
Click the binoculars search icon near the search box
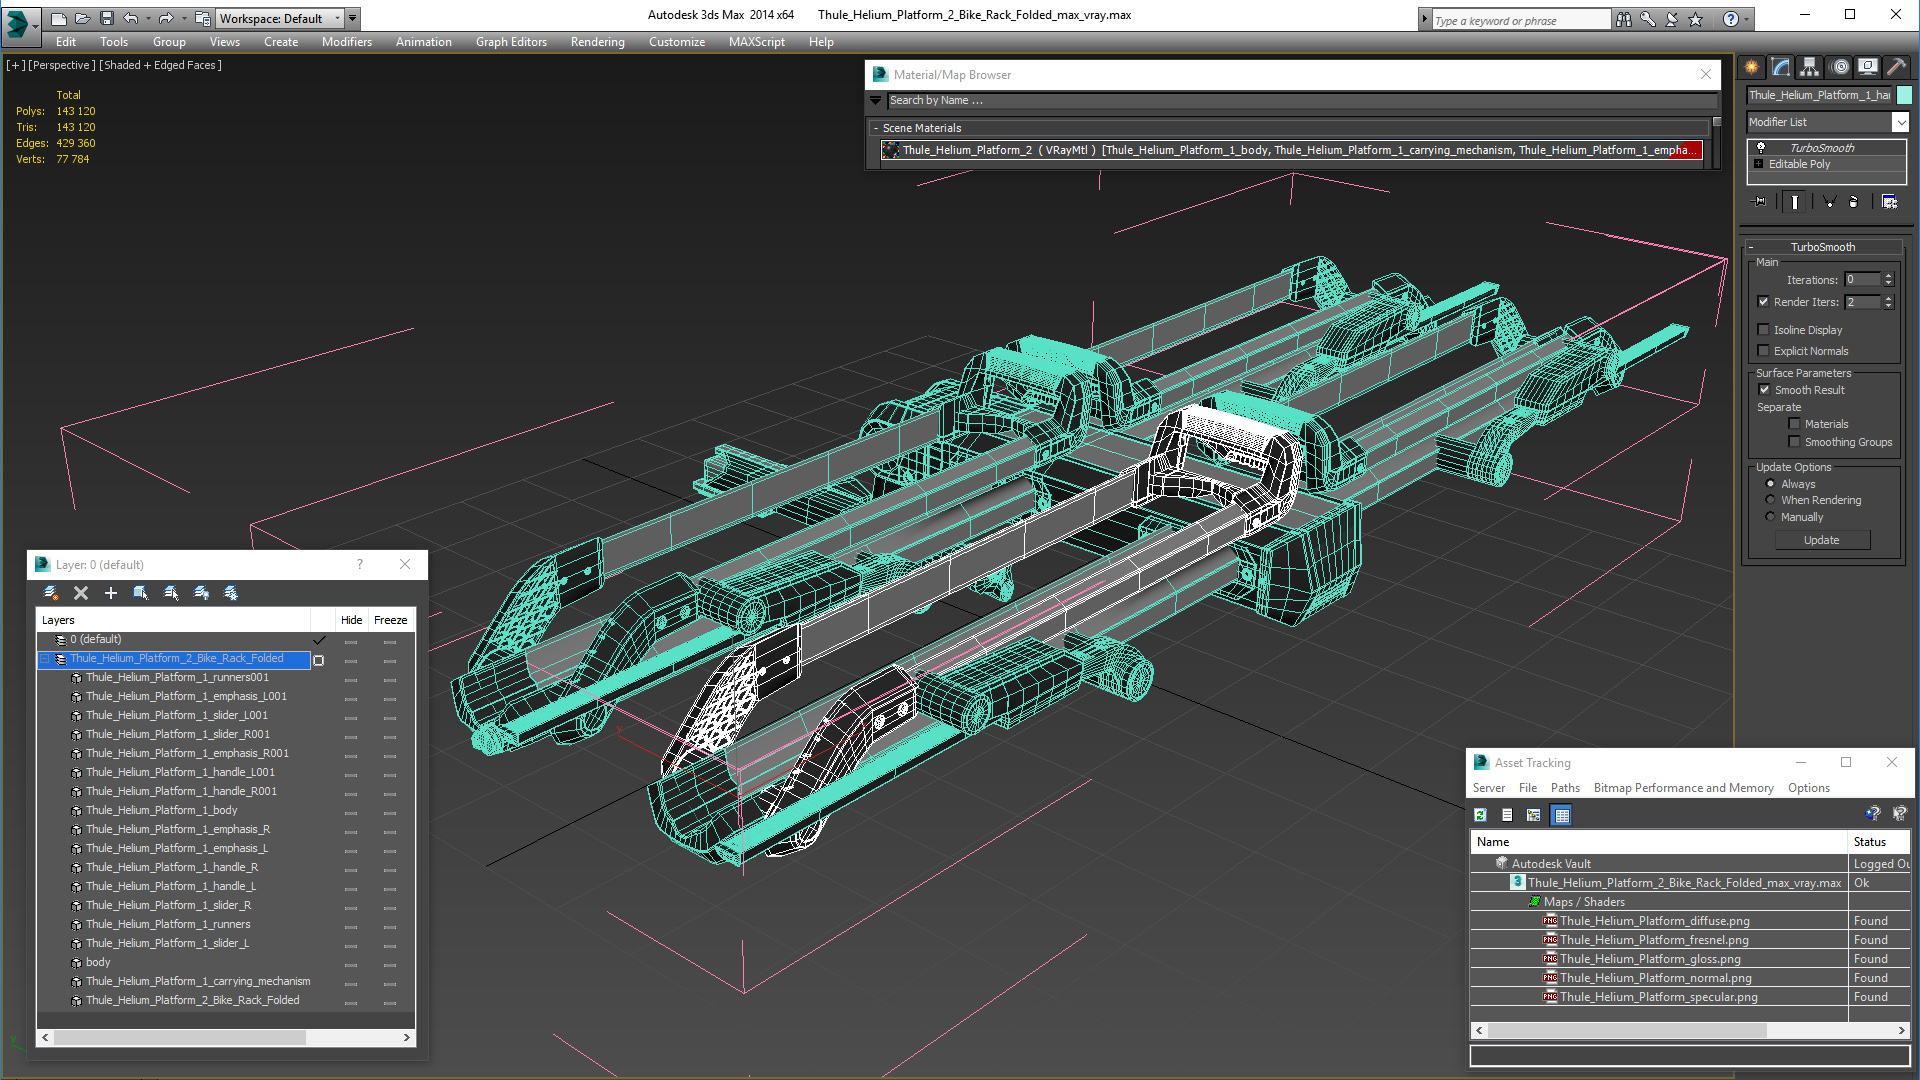tap(1624, 19)
